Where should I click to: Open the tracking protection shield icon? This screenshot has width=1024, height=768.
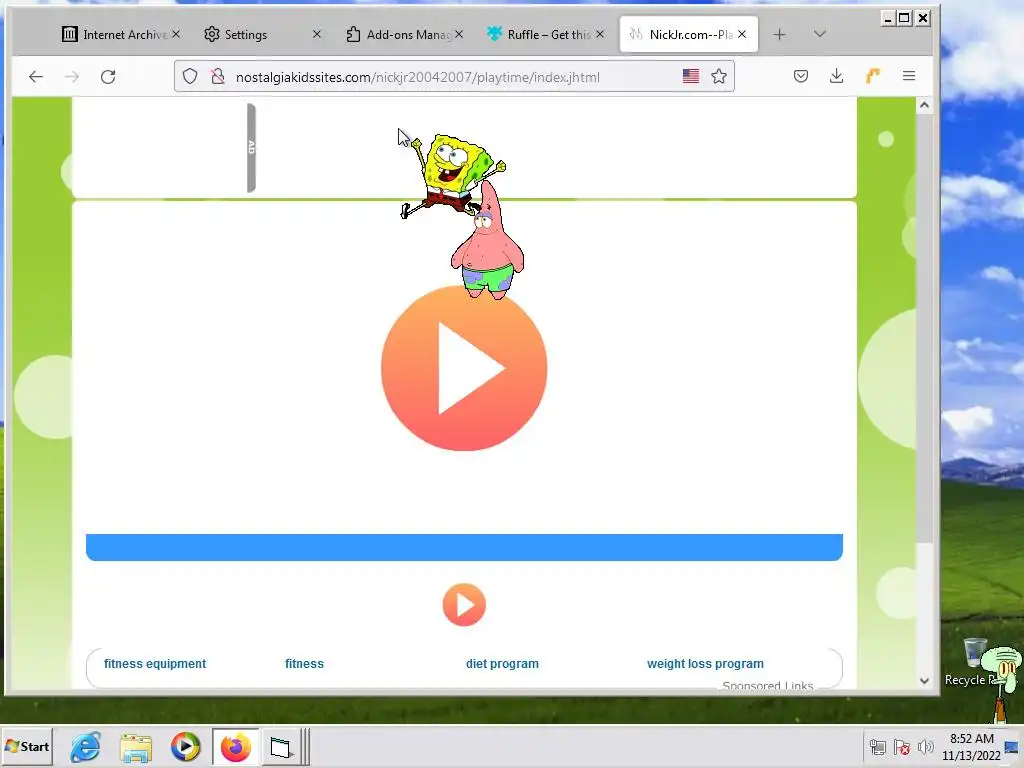point(190,76)
